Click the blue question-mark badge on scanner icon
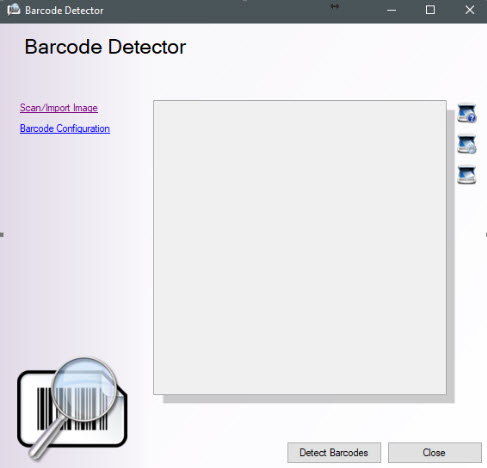The width and height of the screenshot is (487, 468). click(472, 118)
